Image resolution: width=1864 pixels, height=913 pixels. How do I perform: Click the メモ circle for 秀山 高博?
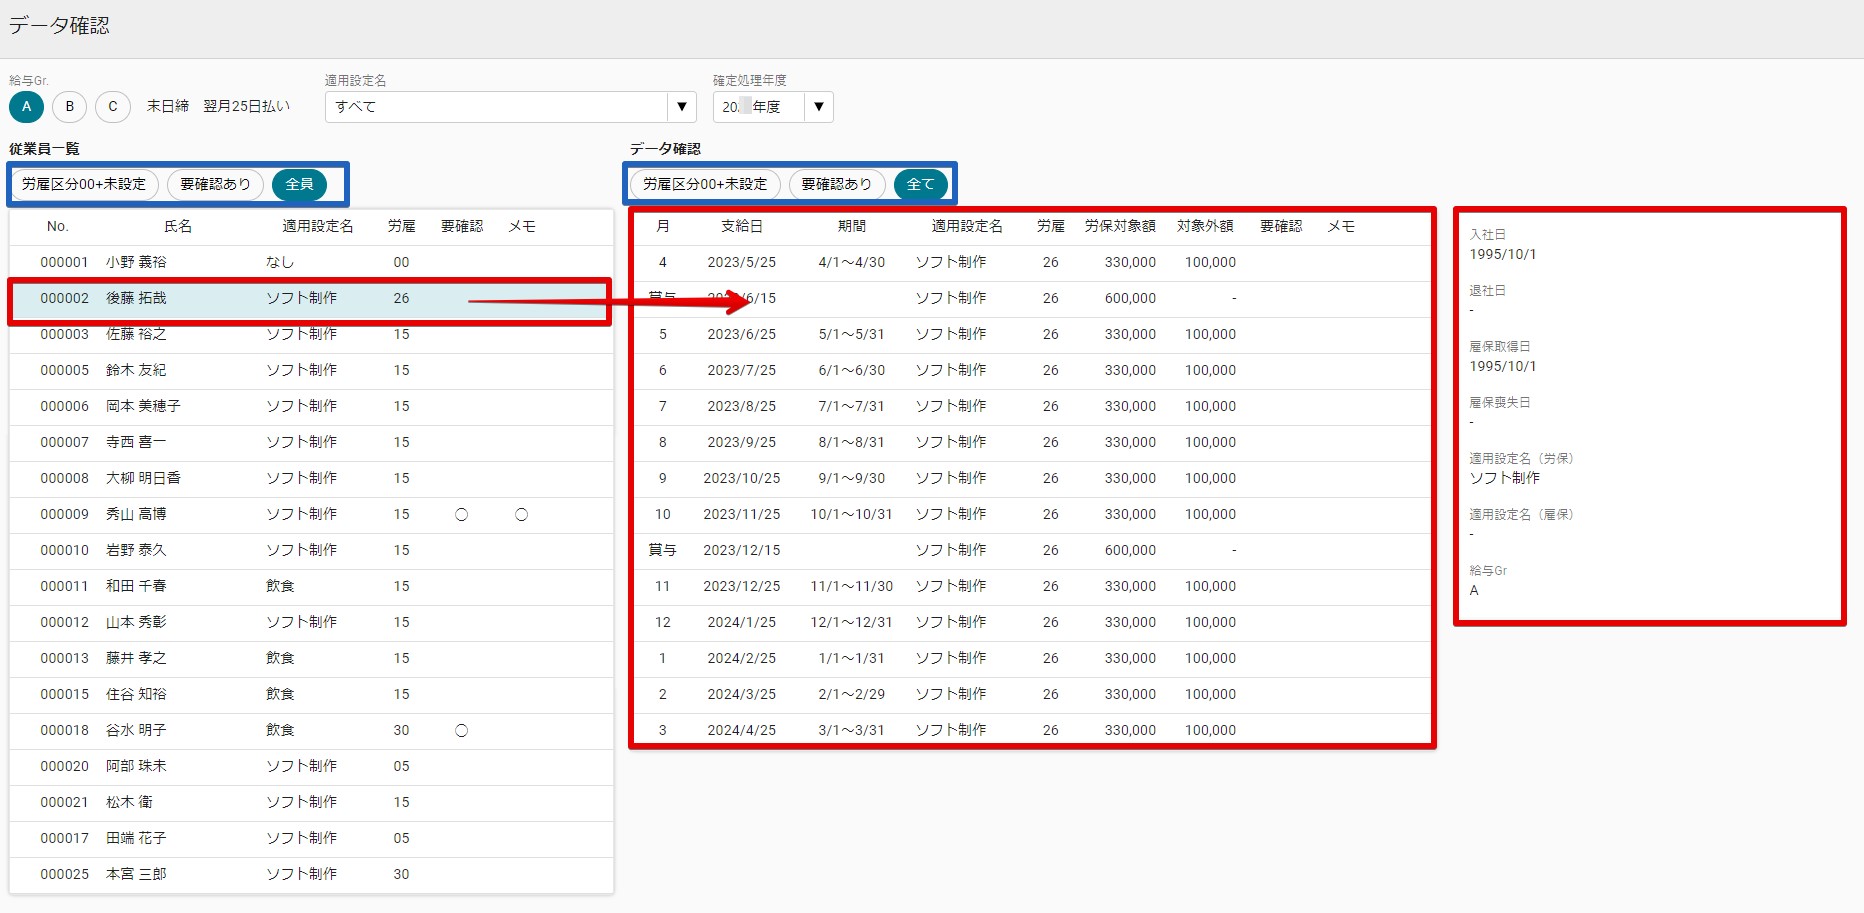(x=521, y=515)
